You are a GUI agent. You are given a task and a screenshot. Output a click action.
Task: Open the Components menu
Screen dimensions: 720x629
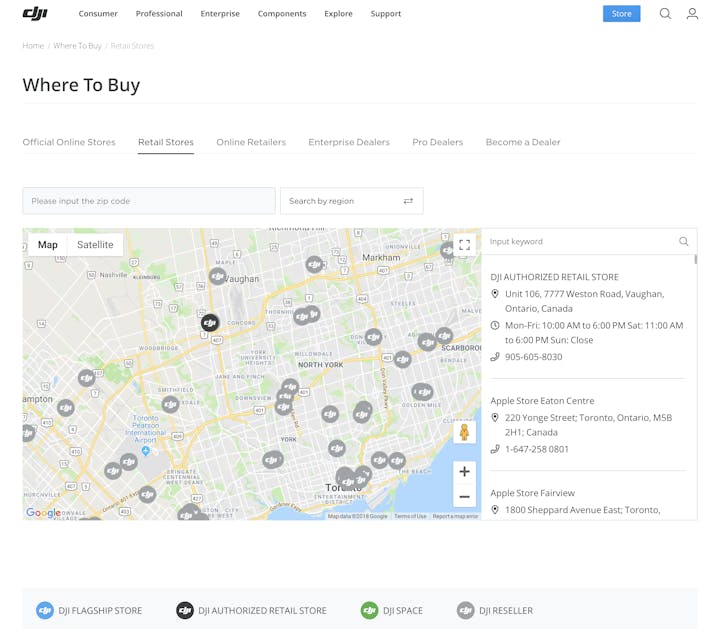[x=281, y=14]
